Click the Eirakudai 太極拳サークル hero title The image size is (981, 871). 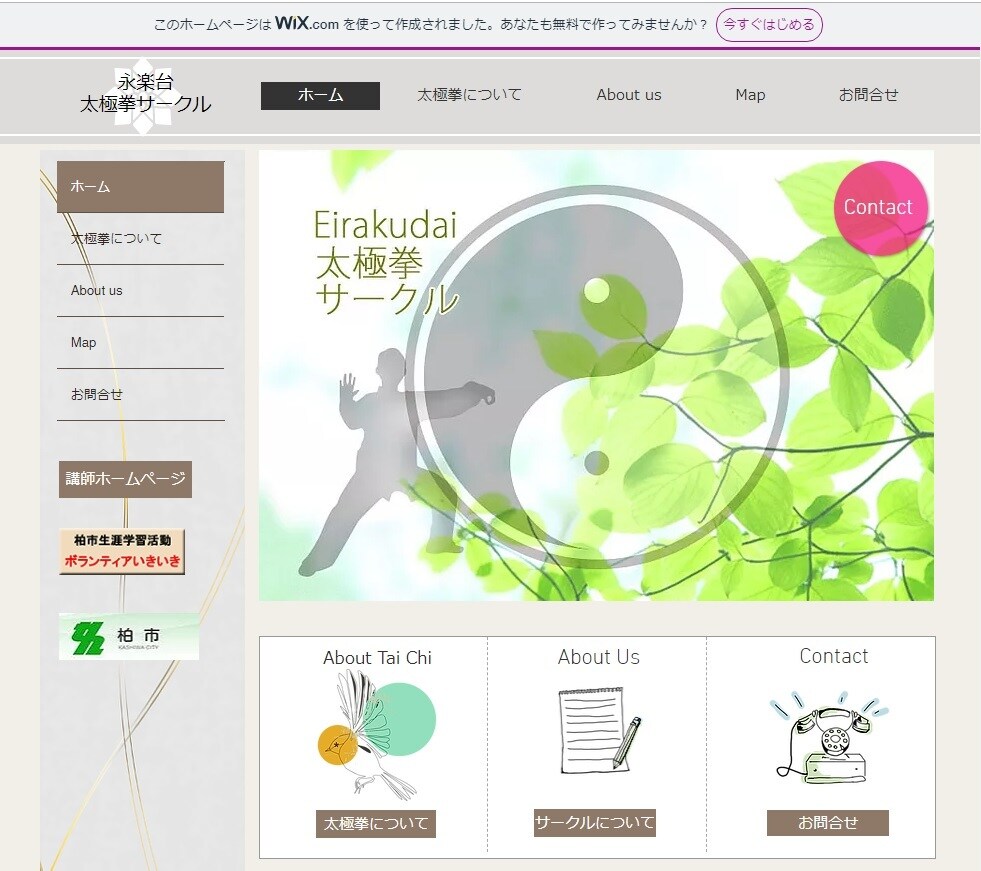[x=386, y=262]
